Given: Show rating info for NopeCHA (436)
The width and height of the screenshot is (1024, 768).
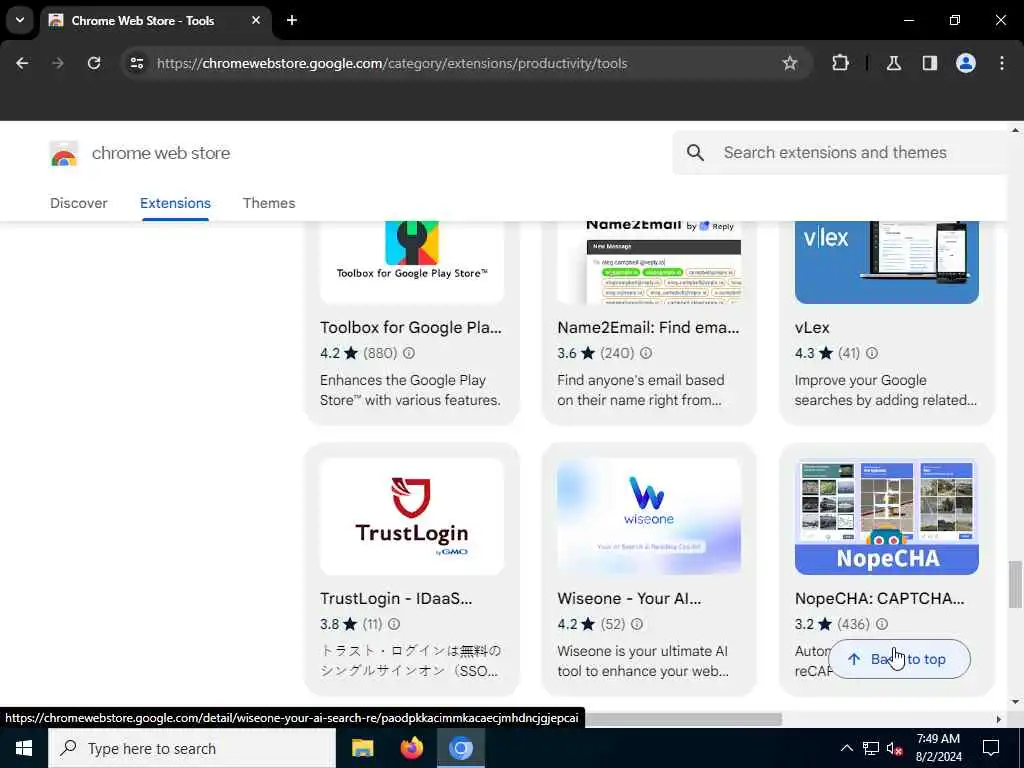Looking at the screenshot, I should click(882, 624).
